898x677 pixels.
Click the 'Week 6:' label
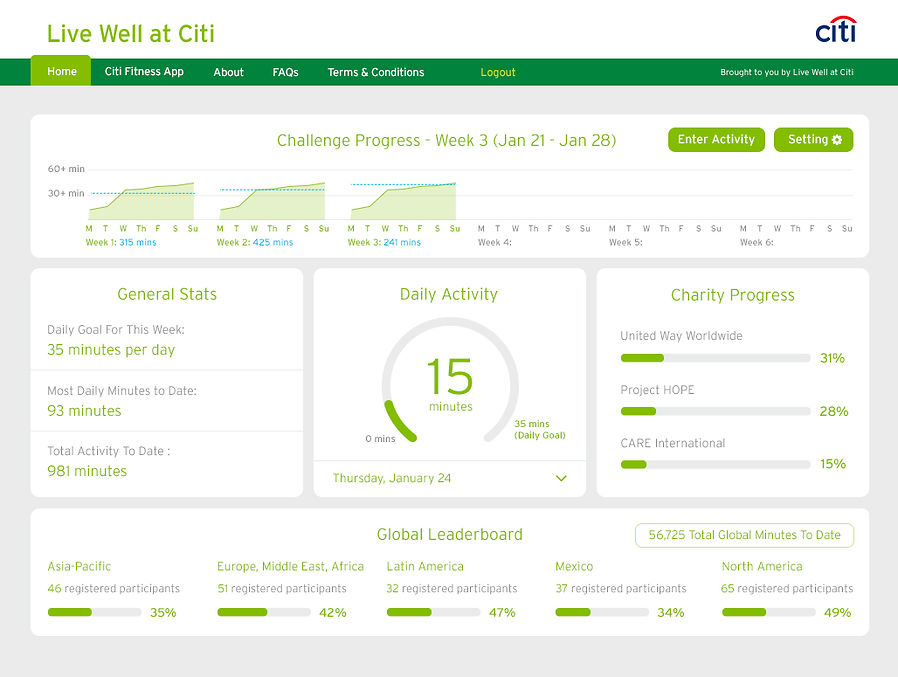(757, 242)
